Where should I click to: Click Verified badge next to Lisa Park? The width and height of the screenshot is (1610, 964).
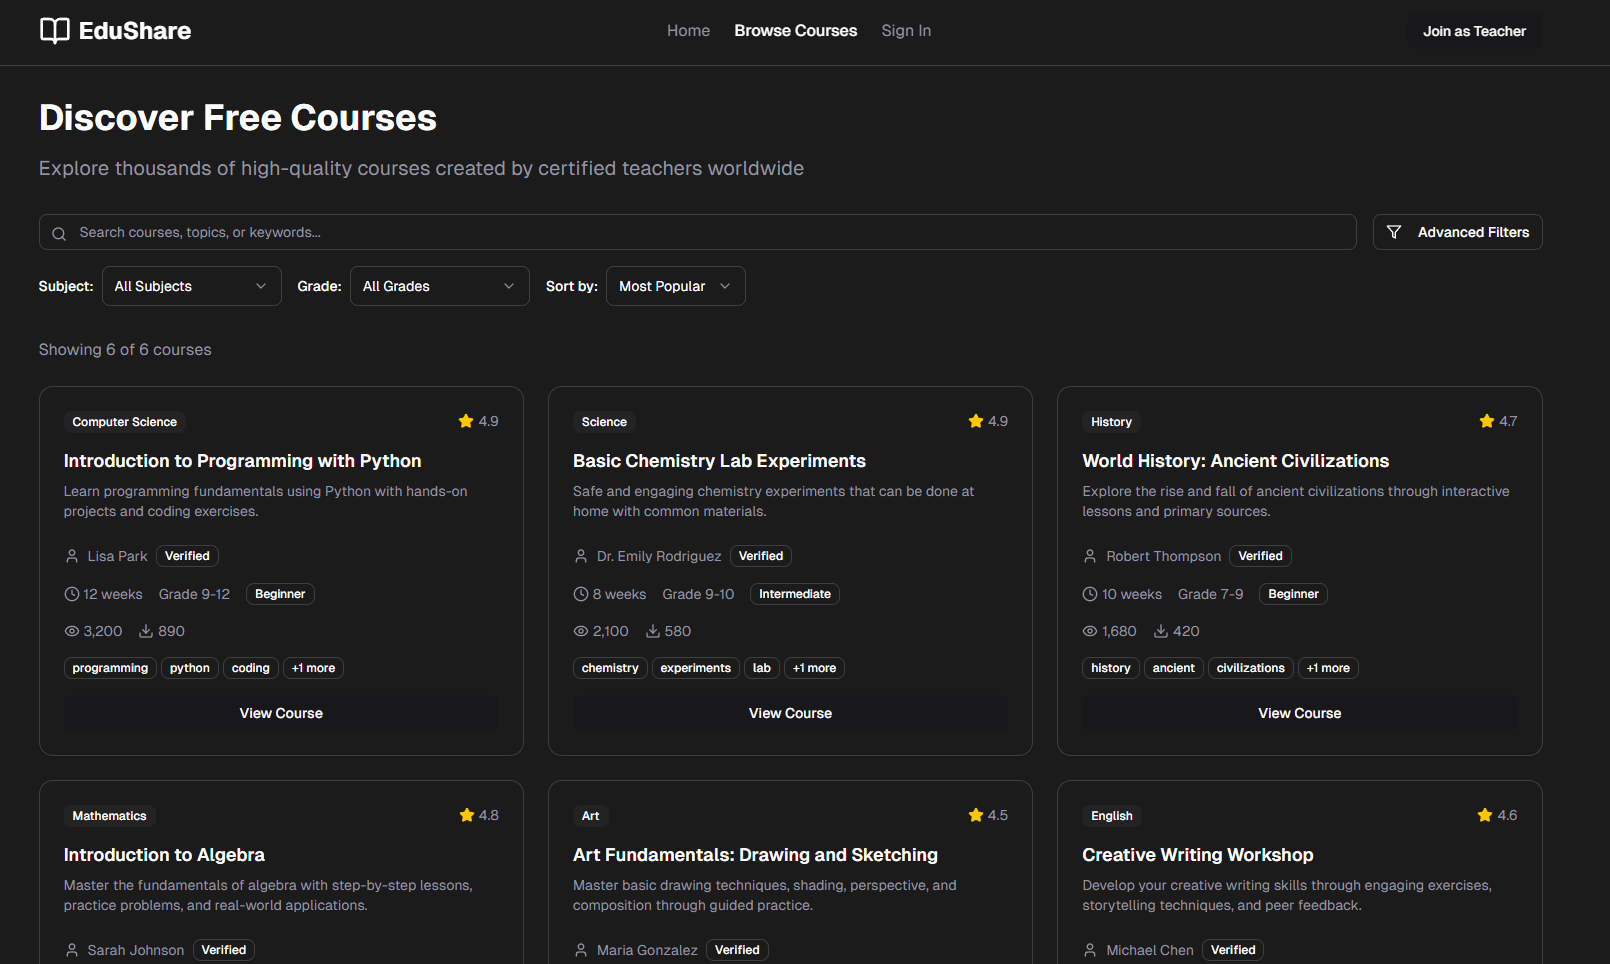(x=187, y=556)
